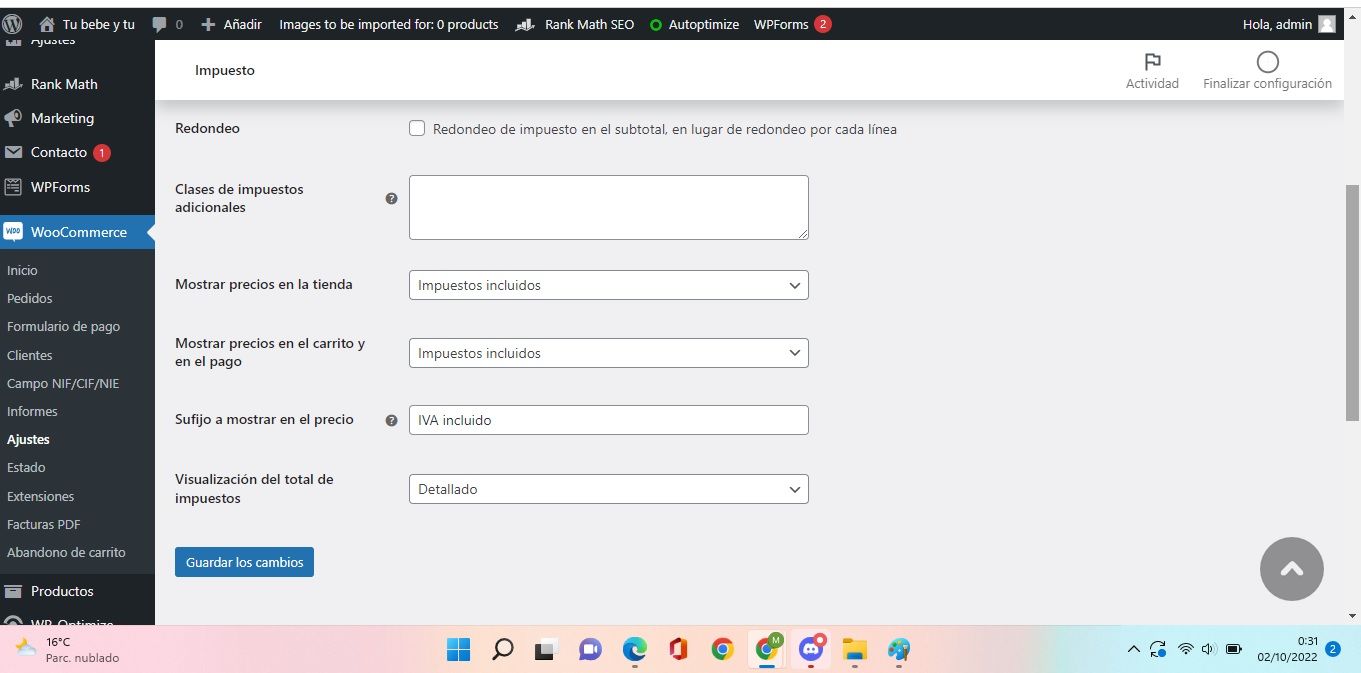Viewport: 1361px width, 673px height.
Task: Open Task View on taskbar
Action: [545, 650]
